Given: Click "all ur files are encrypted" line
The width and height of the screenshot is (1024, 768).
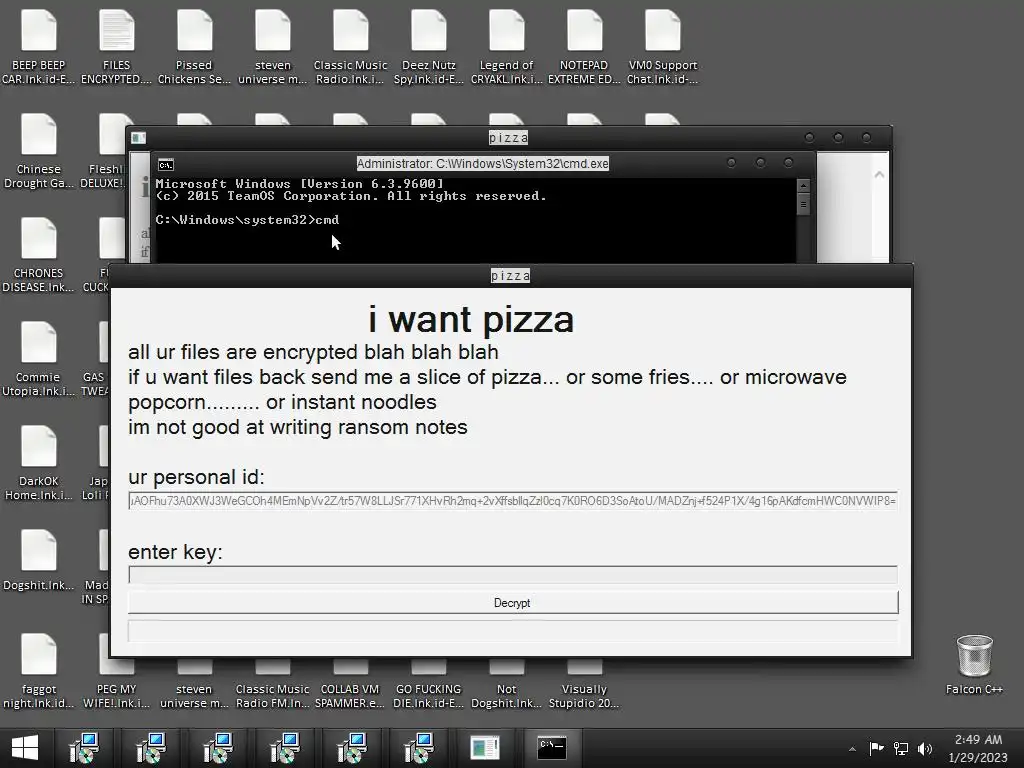Looking at the screenshot, I should 313,352.
